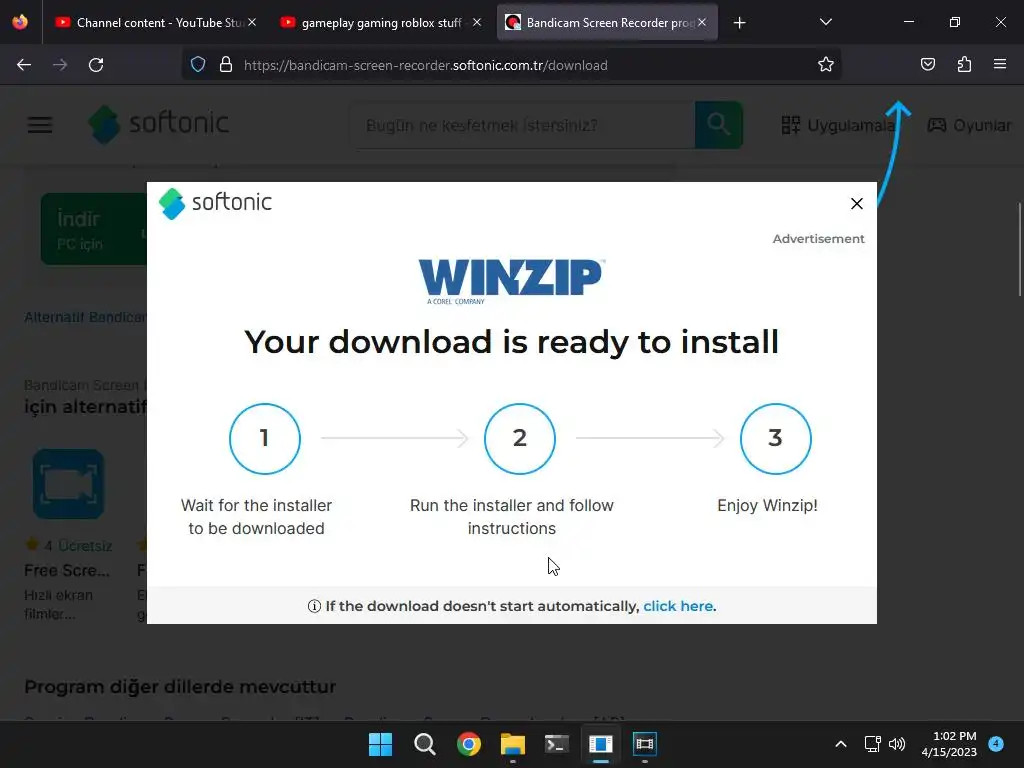Image resolution: width=1024 pixels, height=768 pixels.
Task: Open notification center badge
Action: tap(996, 743)
